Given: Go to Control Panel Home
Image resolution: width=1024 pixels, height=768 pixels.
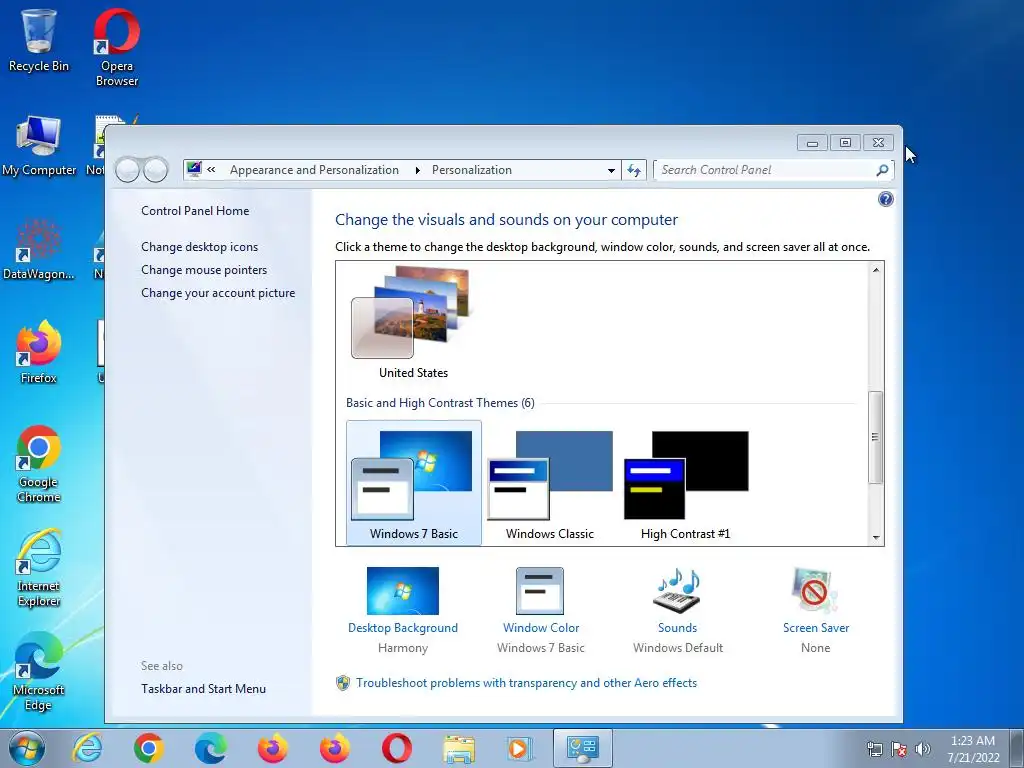Looking at the screenshot, I should [195, 211].
